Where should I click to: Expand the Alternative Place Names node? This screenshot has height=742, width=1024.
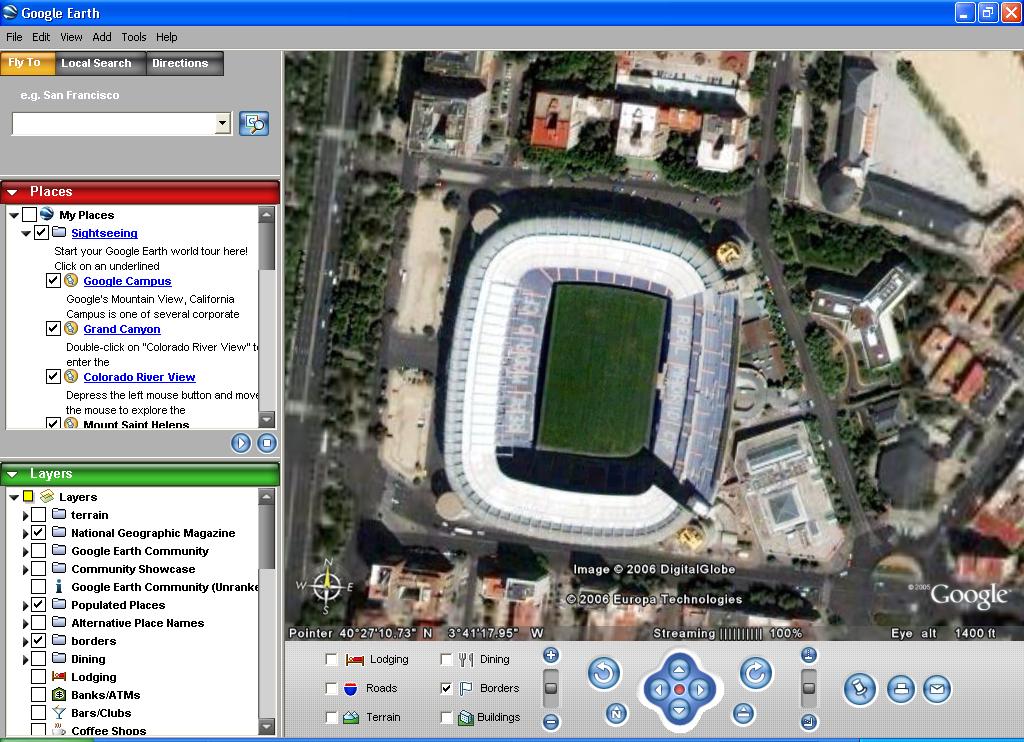click(x=25, y=624)
